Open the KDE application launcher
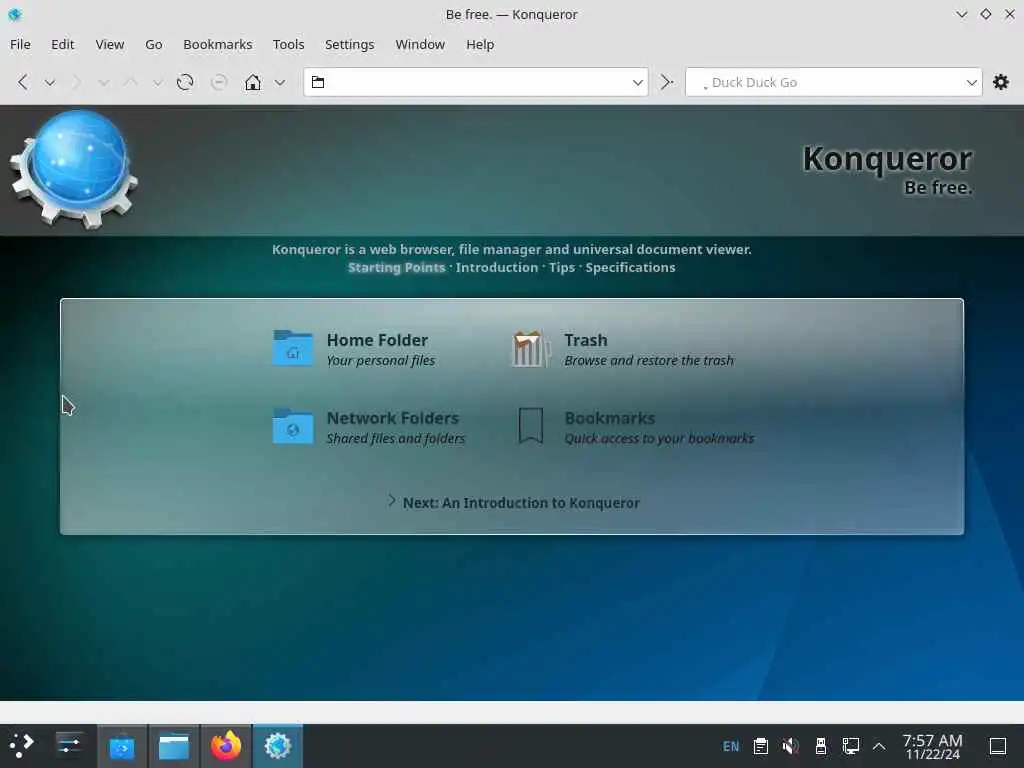Screen dimensions: 1024x768 point(22,746)
